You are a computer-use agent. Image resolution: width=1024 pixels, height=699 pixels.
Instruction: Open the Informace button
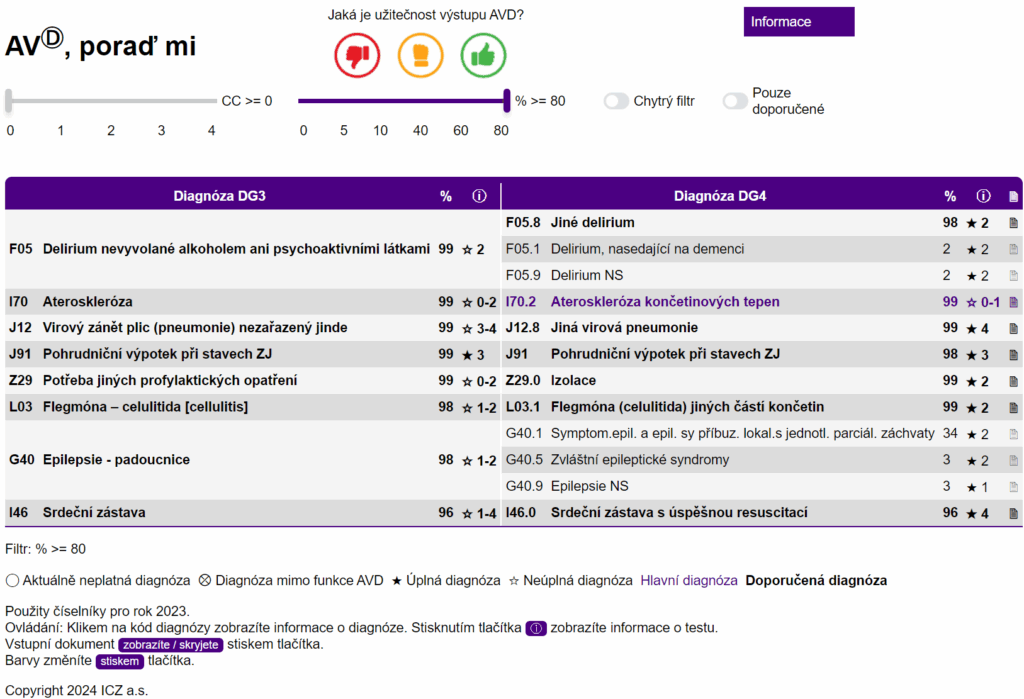(799, 22)
